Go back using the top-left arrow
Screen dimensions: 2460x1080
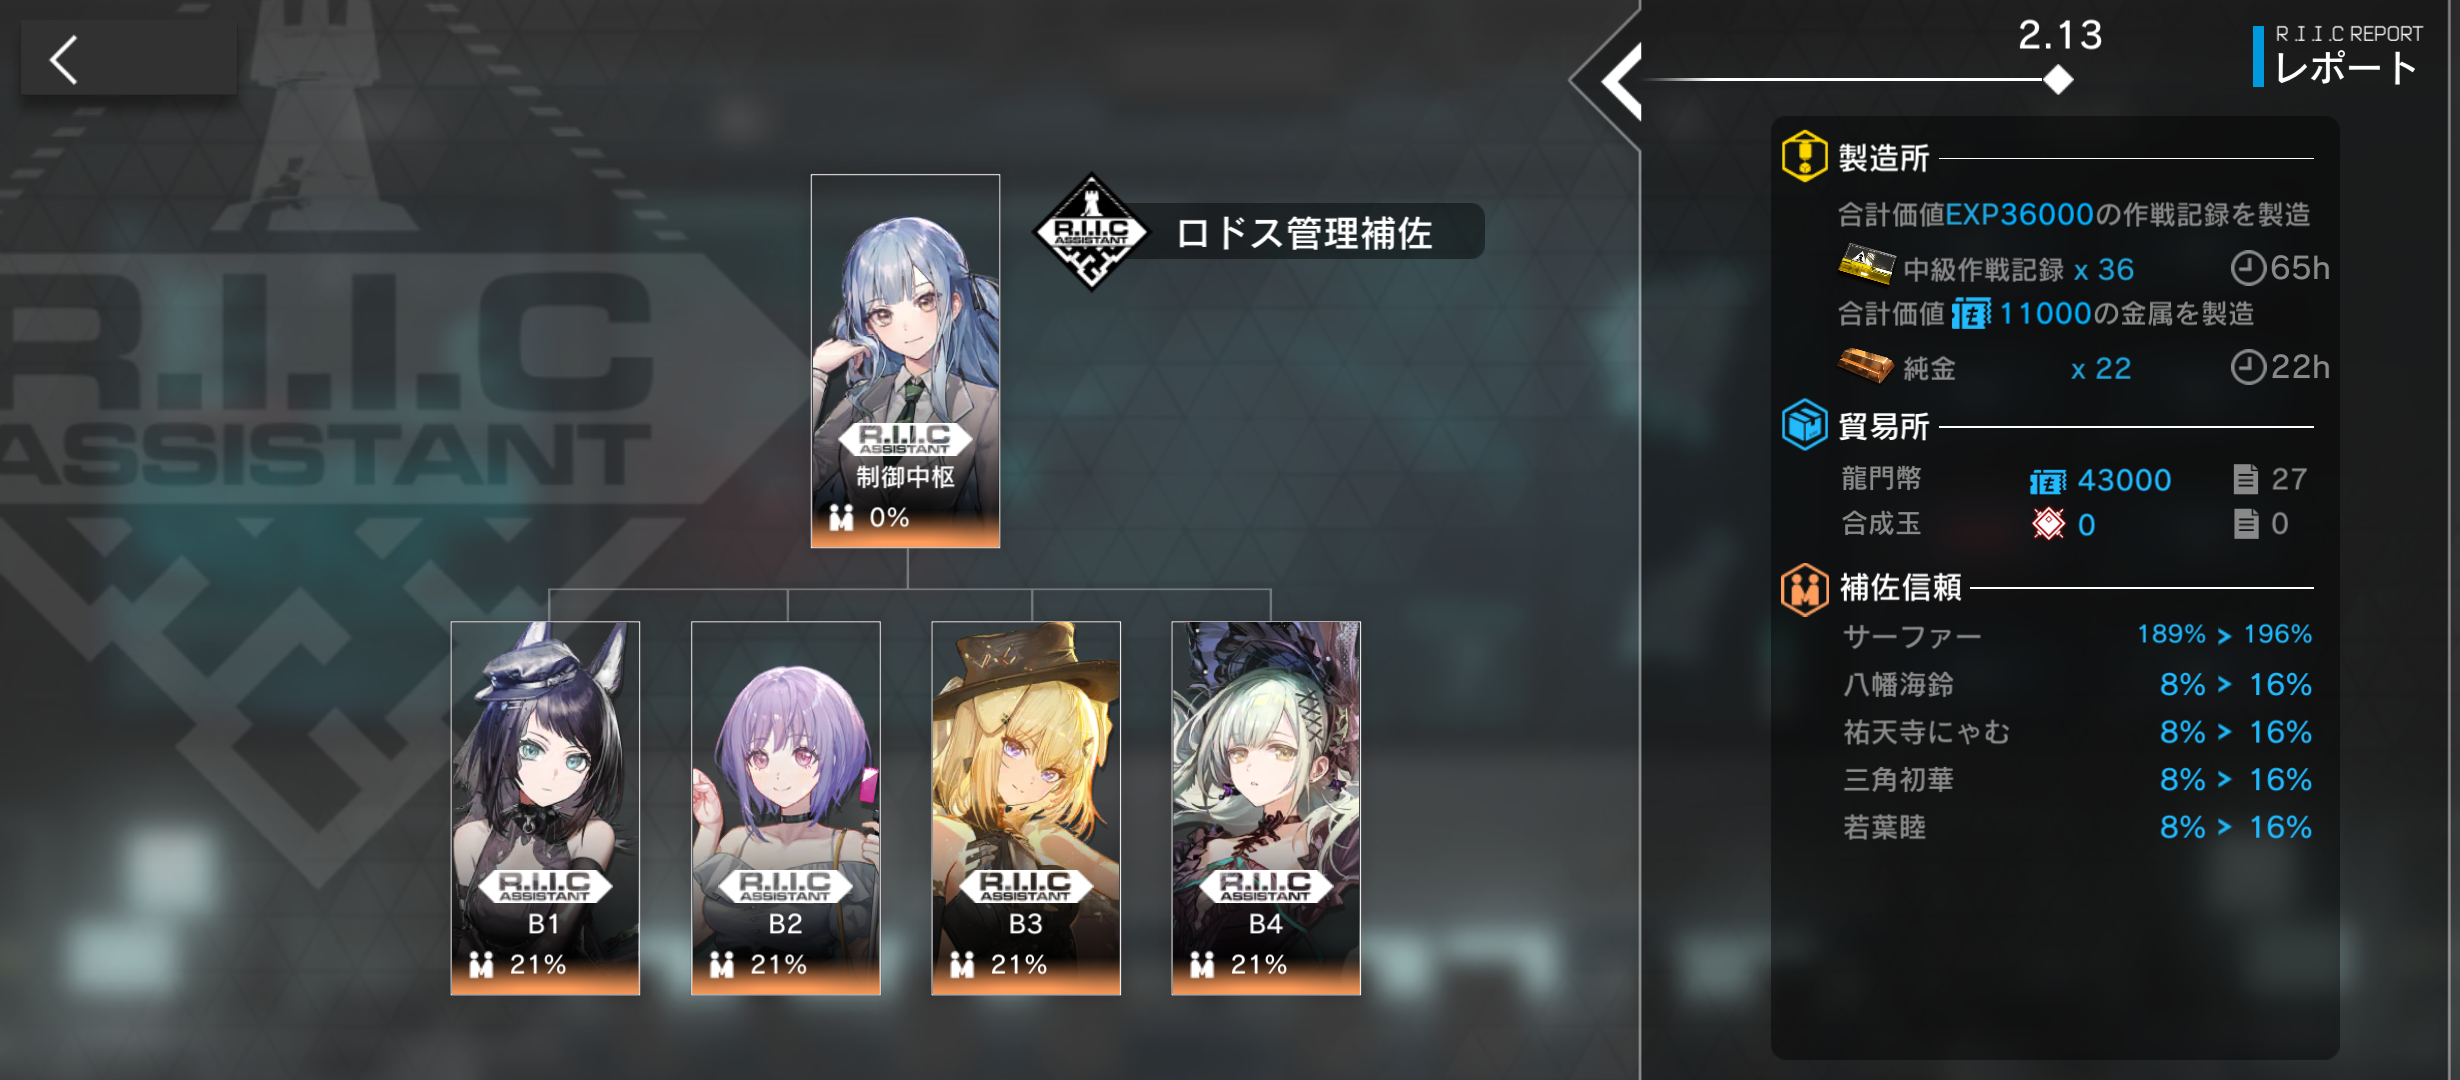(x=128, y=60)
